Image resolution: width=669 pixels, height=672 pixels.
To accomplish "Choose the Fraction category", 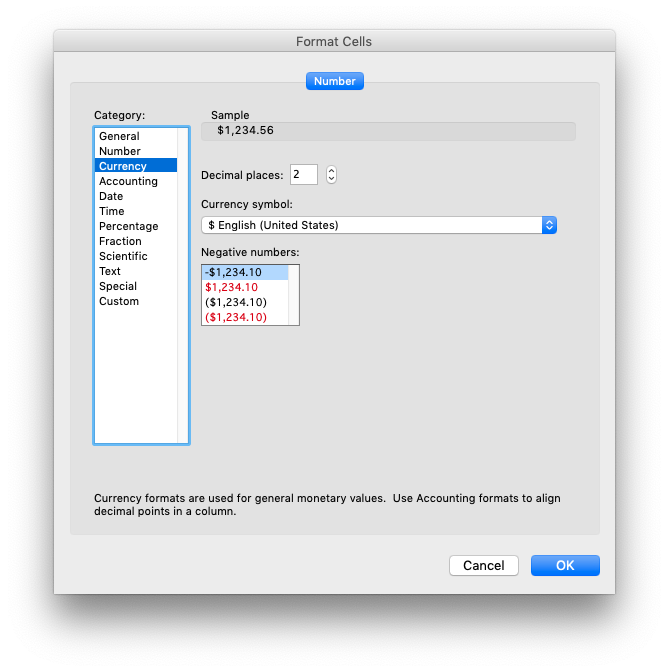I will coord(135,241).
